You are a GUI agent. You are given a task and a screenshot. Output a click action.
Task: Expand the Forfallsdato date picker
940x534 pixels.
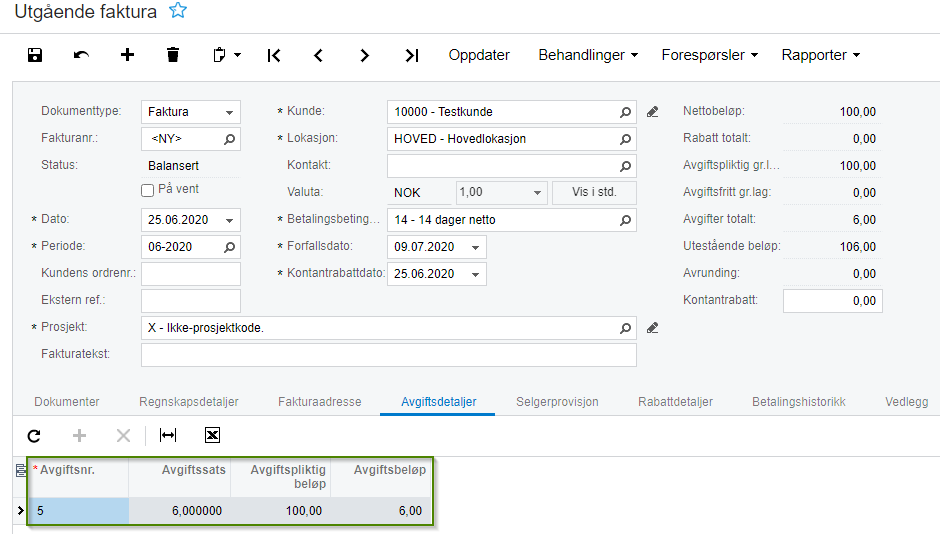coord(475,247)
